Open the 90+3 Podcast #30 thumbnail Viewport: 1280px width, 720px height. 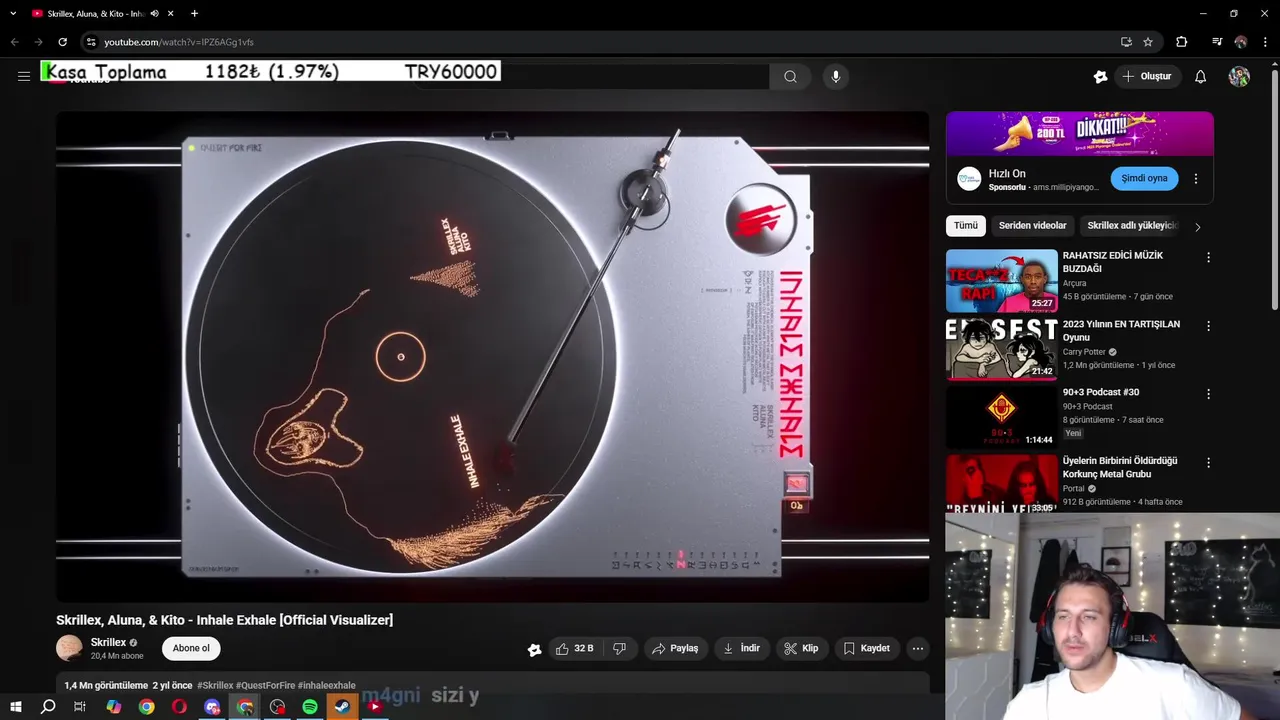[1001, 417]
